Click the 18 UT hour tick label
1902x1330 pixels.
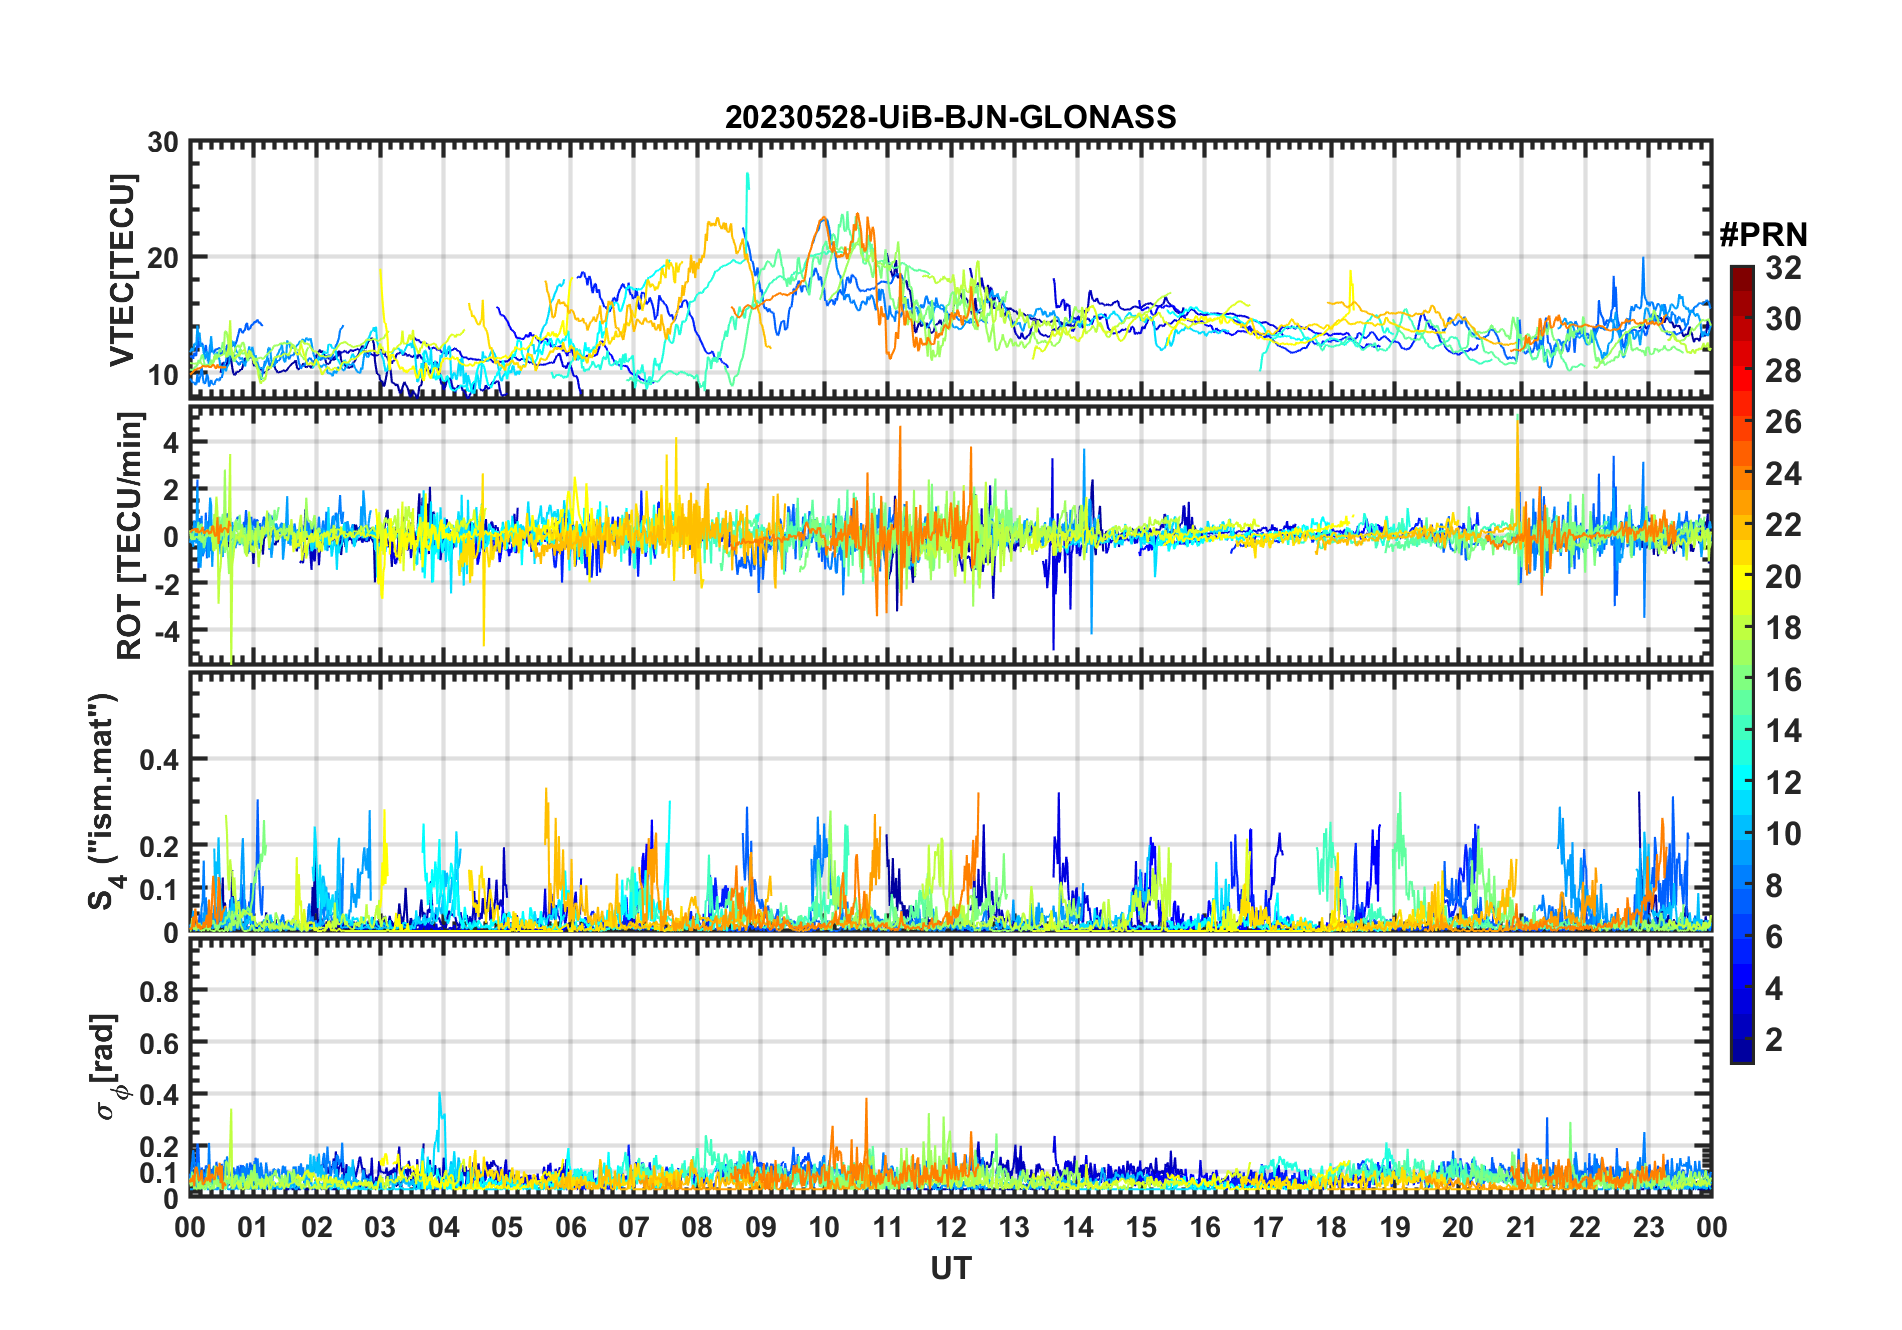click(x=1331, y=1227)
